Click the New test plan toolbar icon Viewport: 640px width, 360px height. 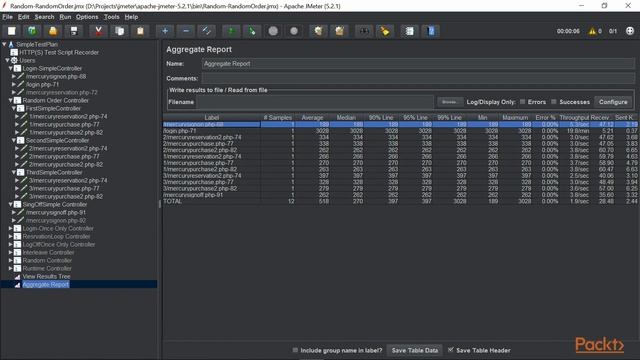pyautogui.click(x=12, y=31)
